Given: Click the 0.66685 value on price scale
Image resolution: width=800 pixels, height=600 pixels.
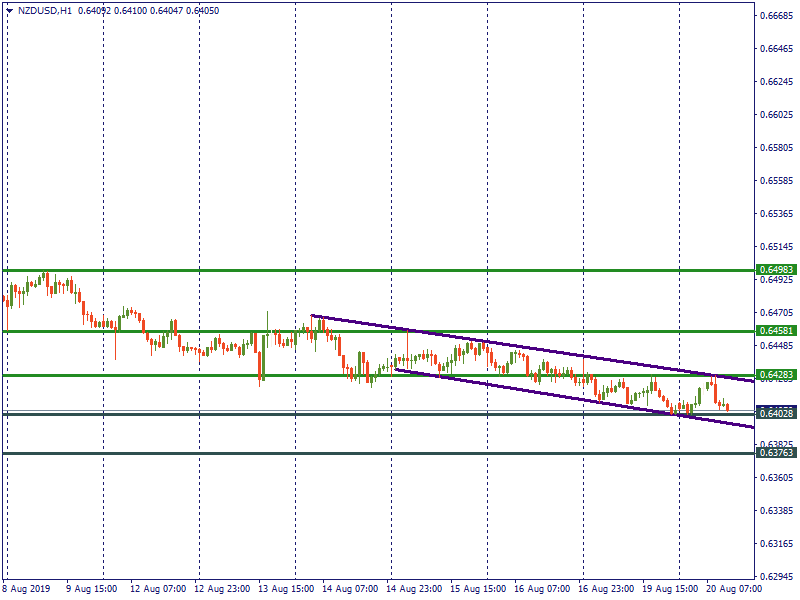Looking at the screenshot, I should pos(776,16).
